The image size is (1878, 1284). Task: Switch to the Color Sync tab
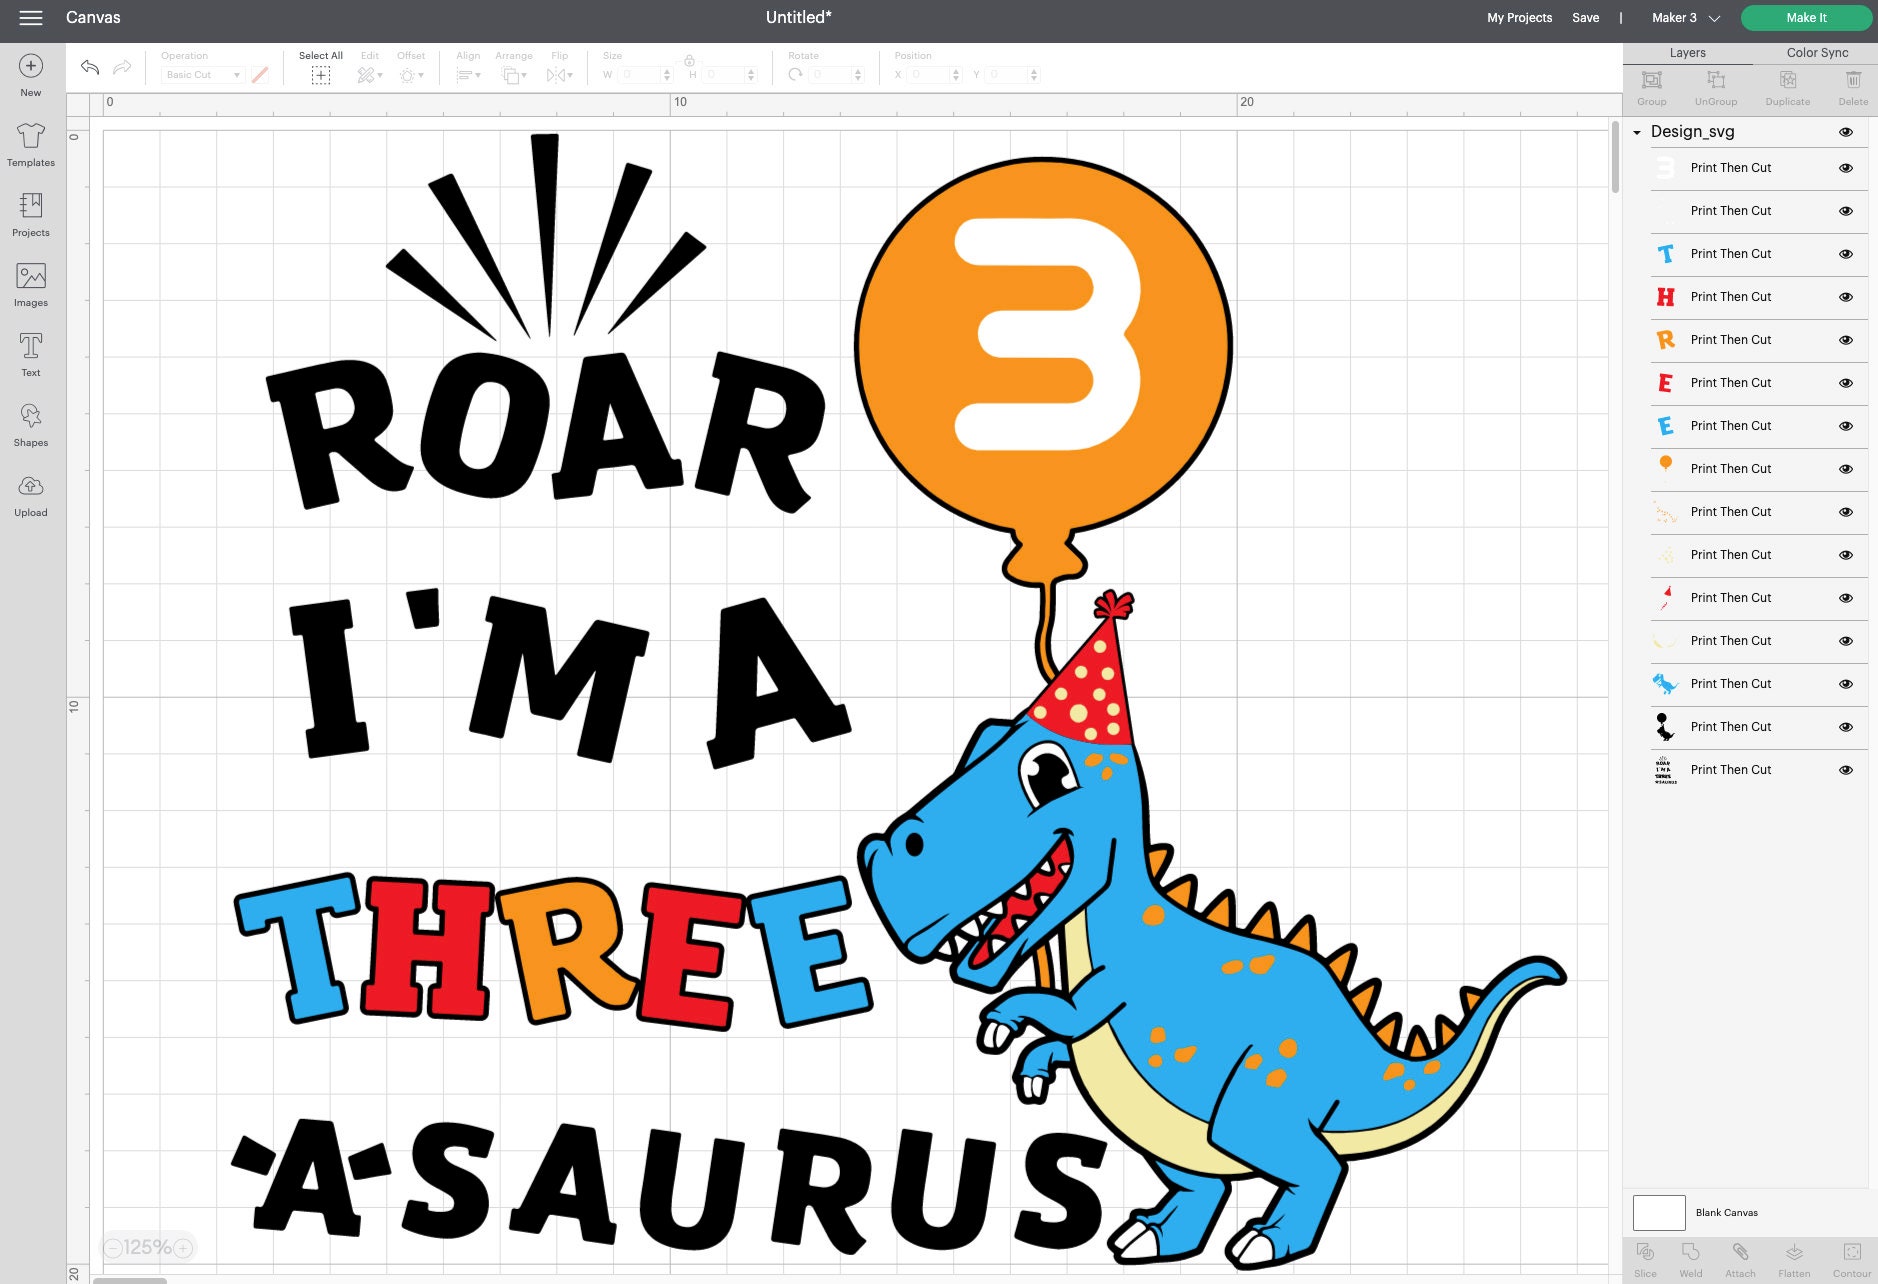point(1817,52)
